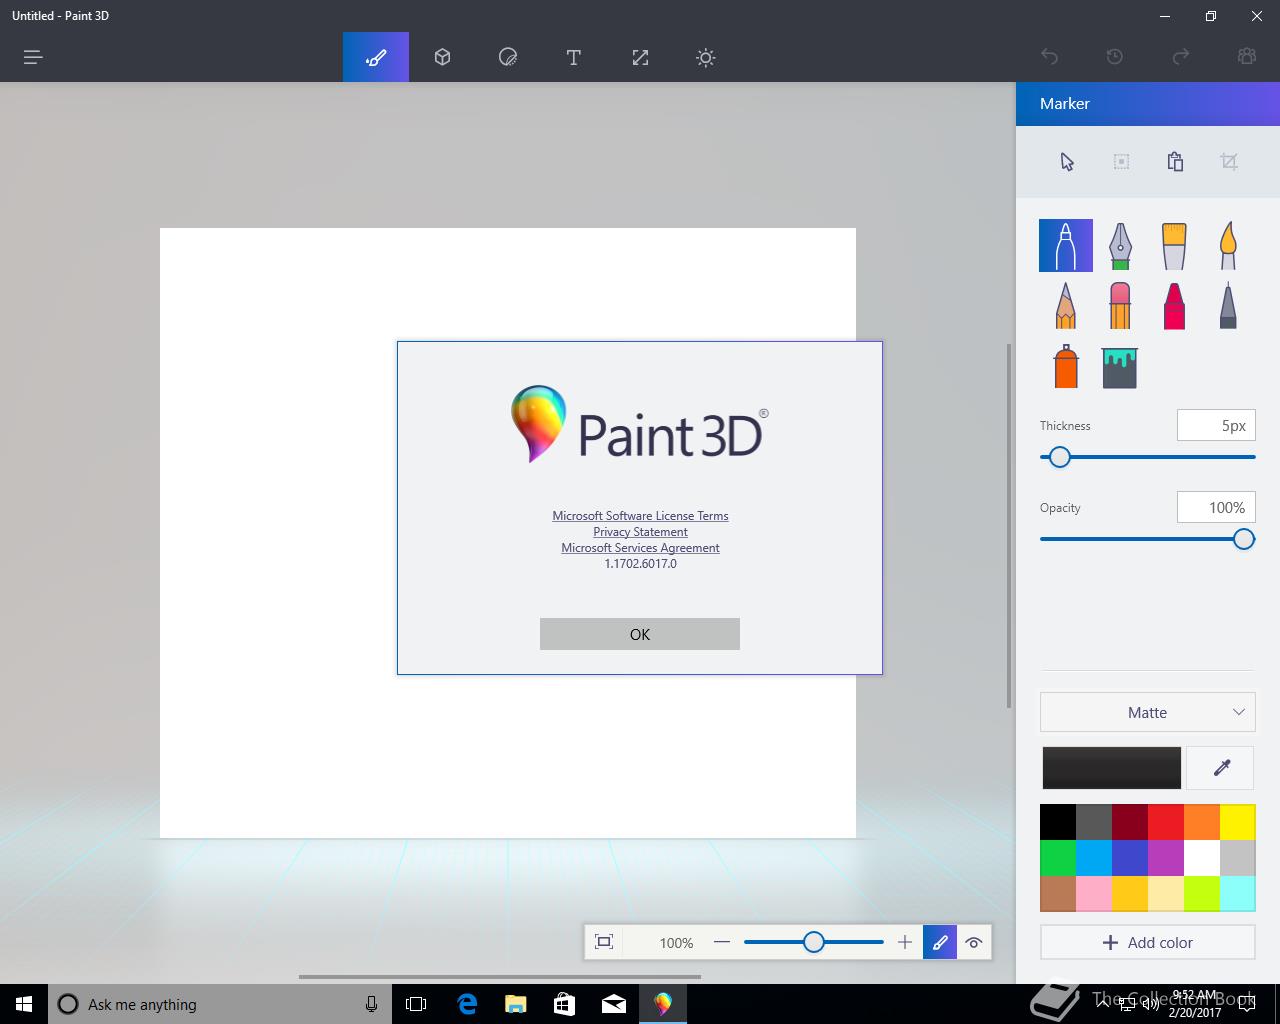Open Microsoft Services Agreement link
1280x1024 pixels.
click(640, 548)
